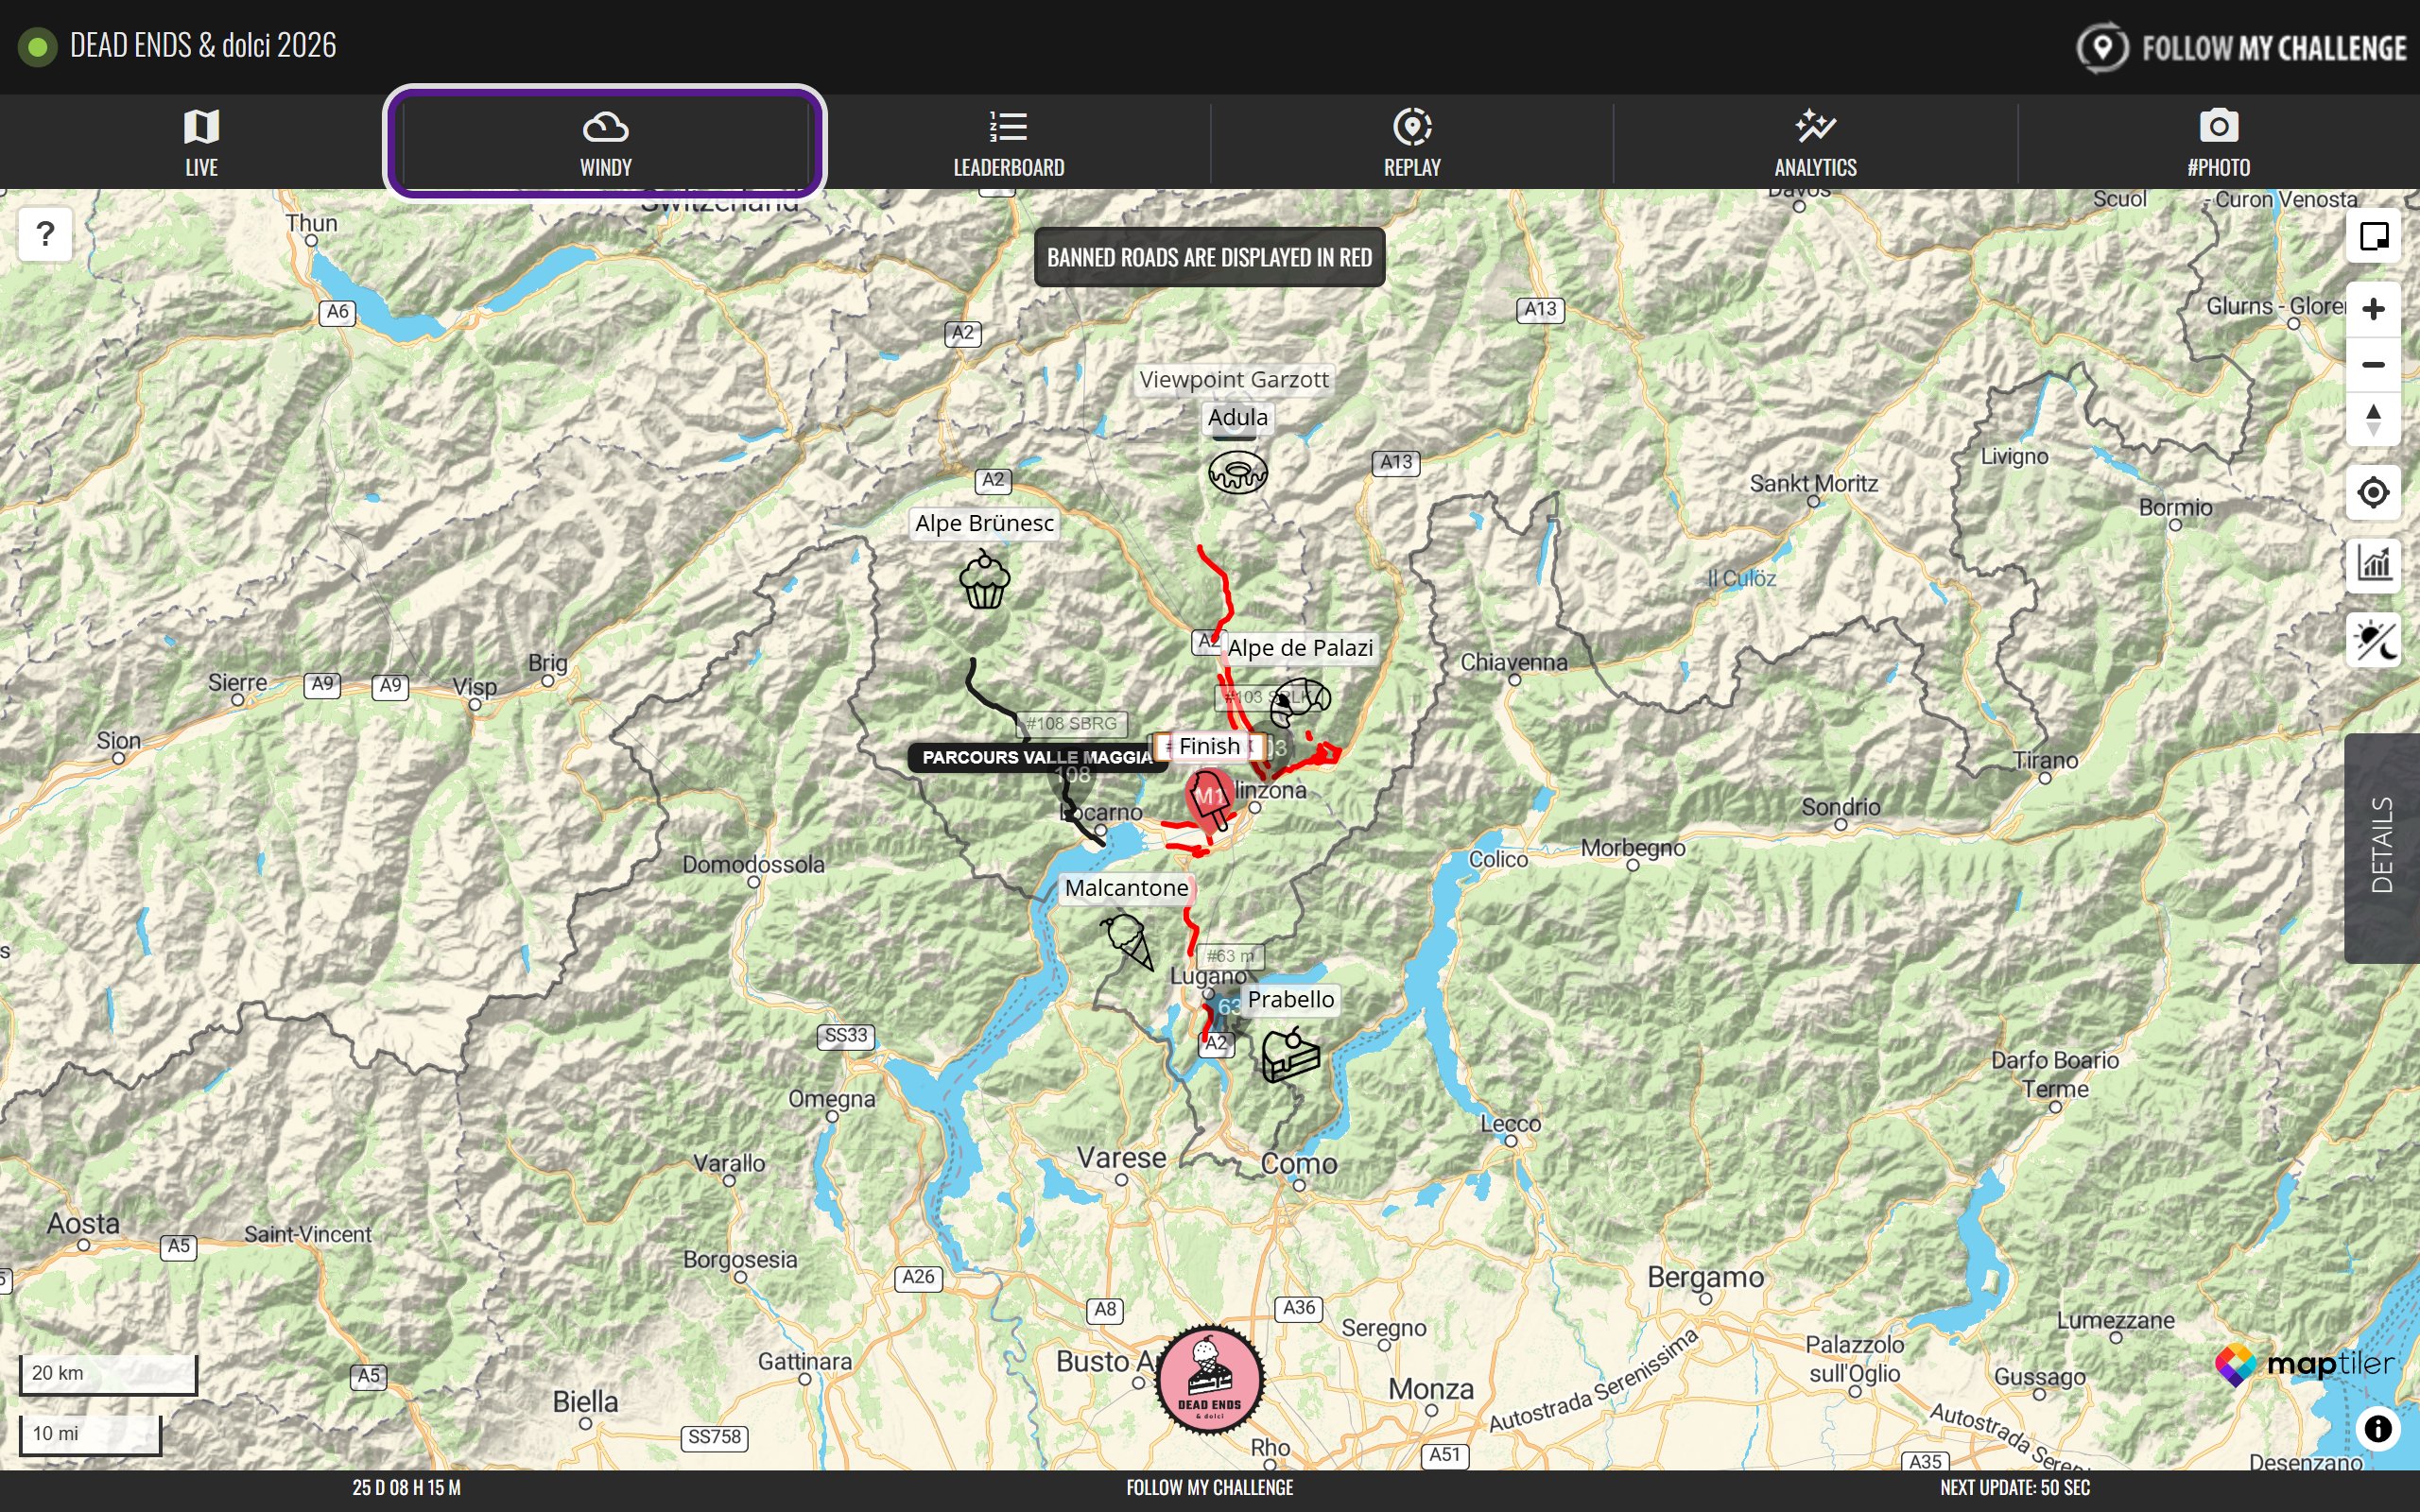This screenshot has width=2420, height=1512.
Task: Click the popsicle marker near Finish
Action: pos(1209,799)
